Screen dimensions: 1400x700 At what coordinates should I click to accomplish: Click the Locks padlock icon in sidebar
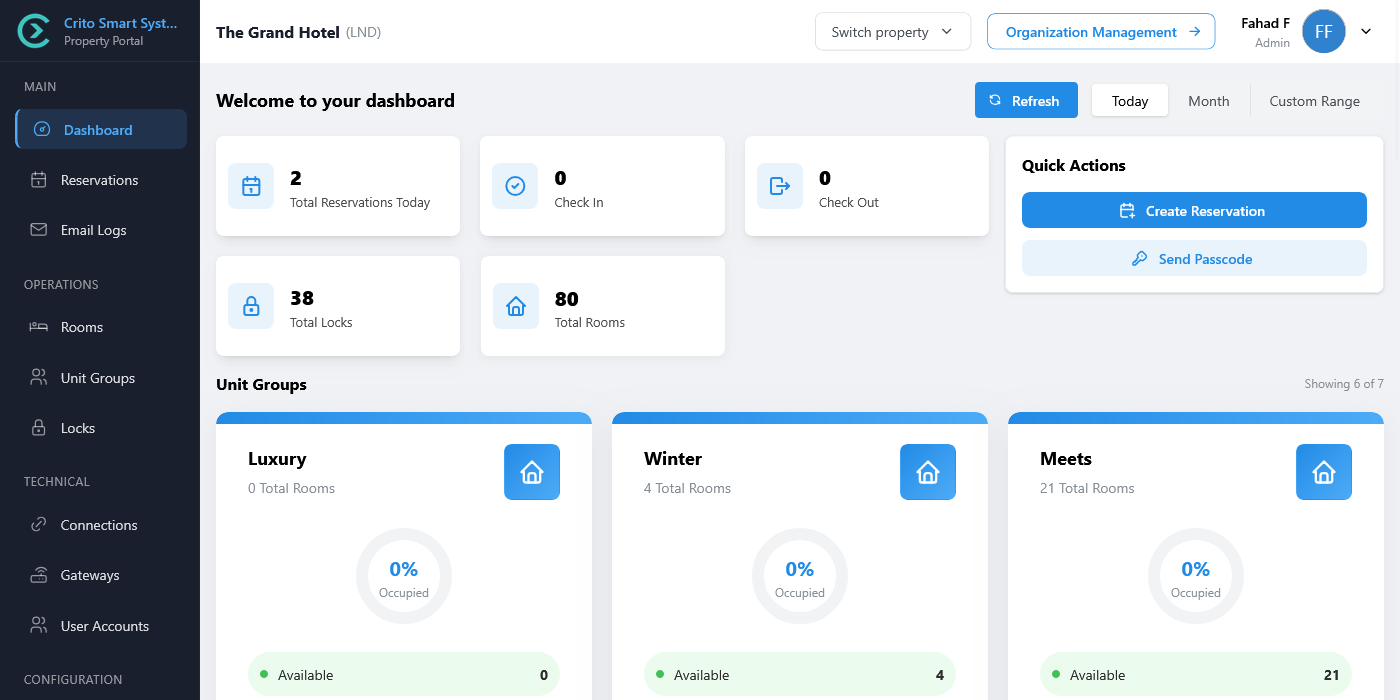click(x=39, y=428)
